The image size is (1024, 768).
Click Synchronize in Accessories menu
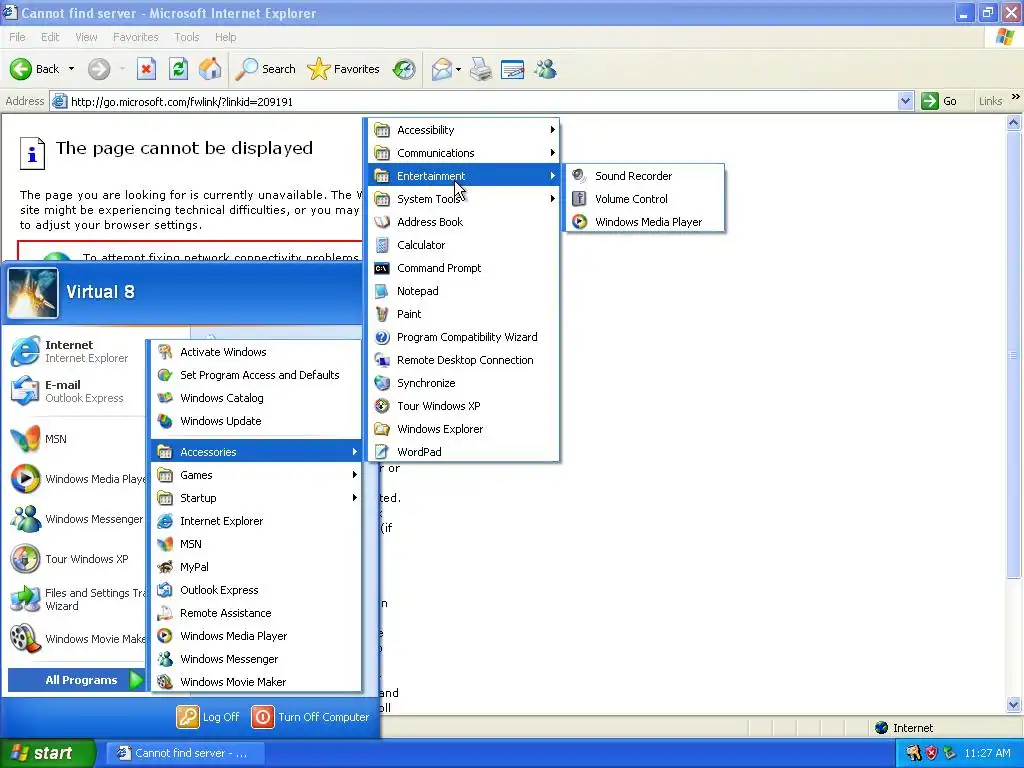point(464,383)
